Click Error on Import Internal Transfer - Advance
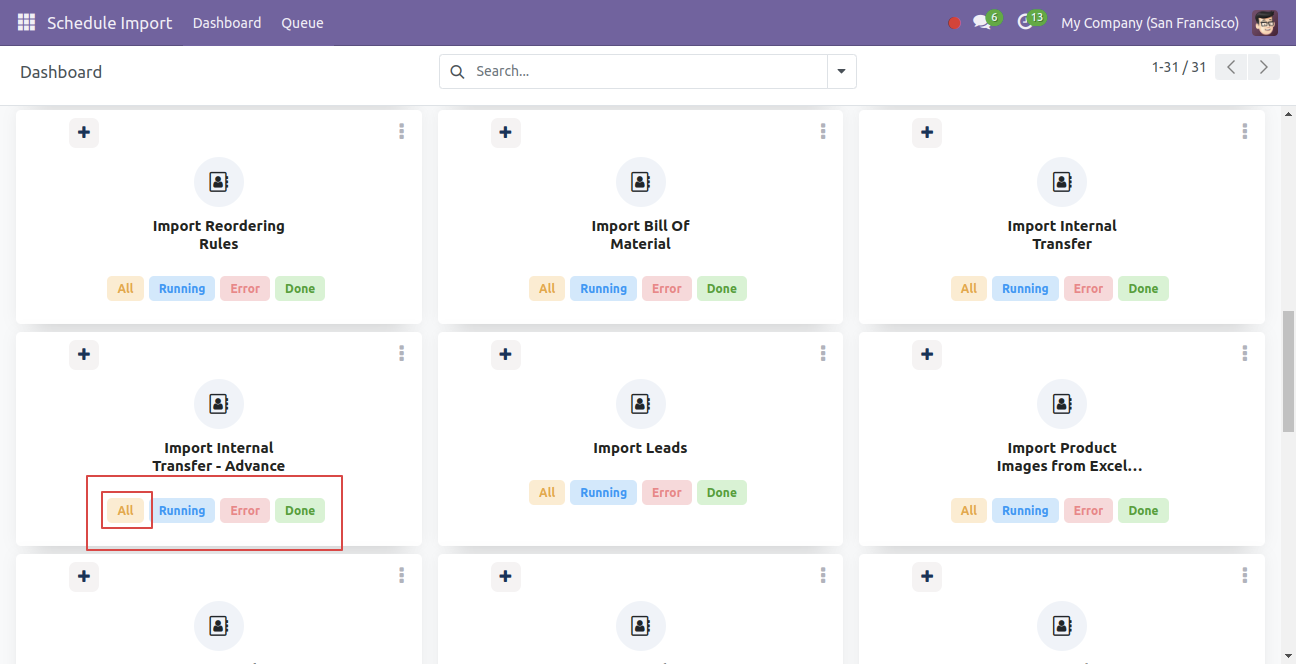Viewport: 1296px width, 664px height. (245, 511)
